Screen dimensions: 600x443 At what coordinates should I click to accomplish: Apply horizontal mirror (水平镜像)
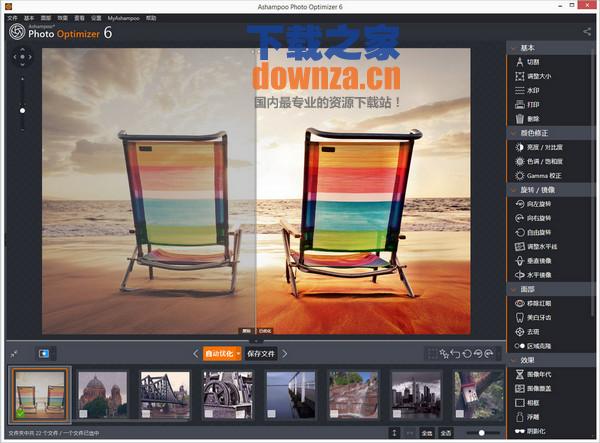(x=533, y=275)
